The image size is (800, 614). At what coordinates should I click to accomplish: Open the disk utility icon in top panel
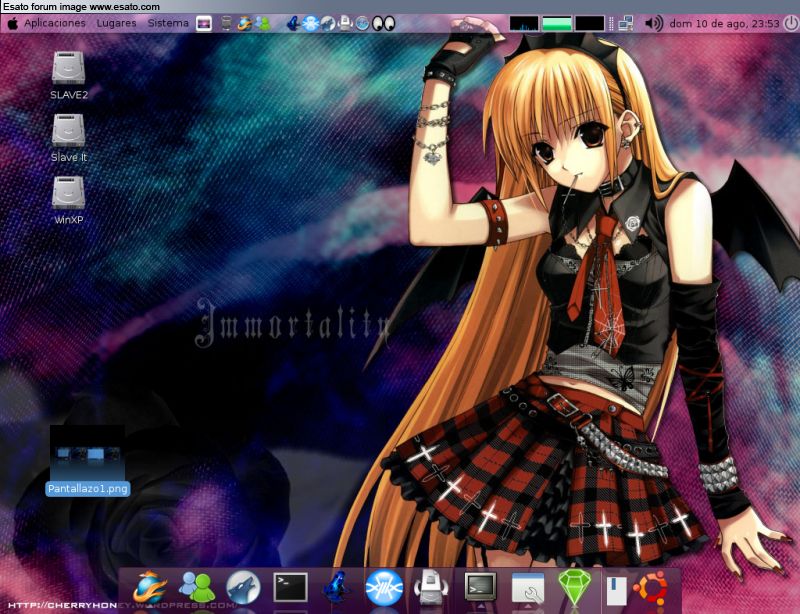pos(345,23)
